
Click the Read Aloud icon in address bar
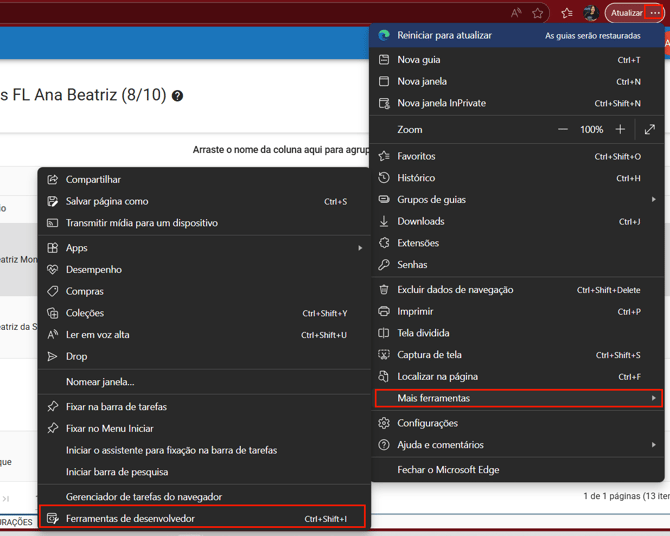(x=516, y=13)
